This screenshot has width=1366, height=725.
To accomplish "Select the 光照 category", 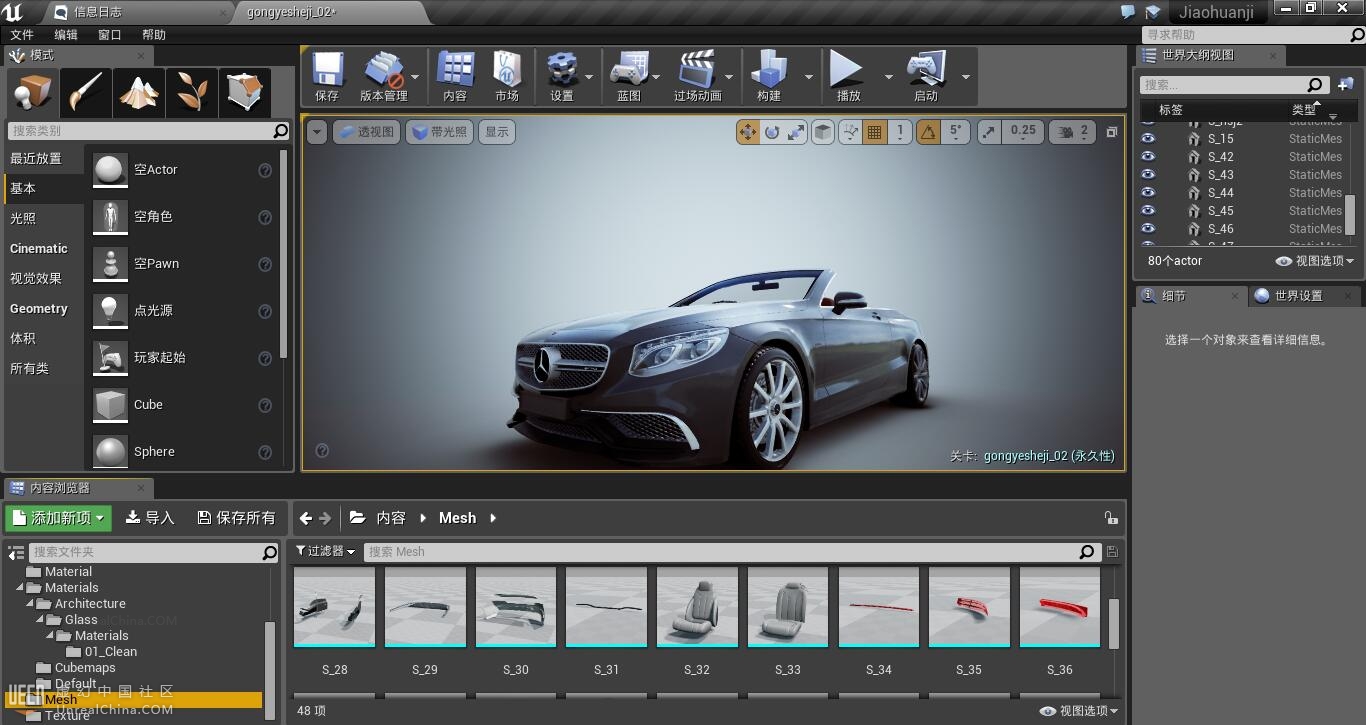I will click(x=44, y=218).
